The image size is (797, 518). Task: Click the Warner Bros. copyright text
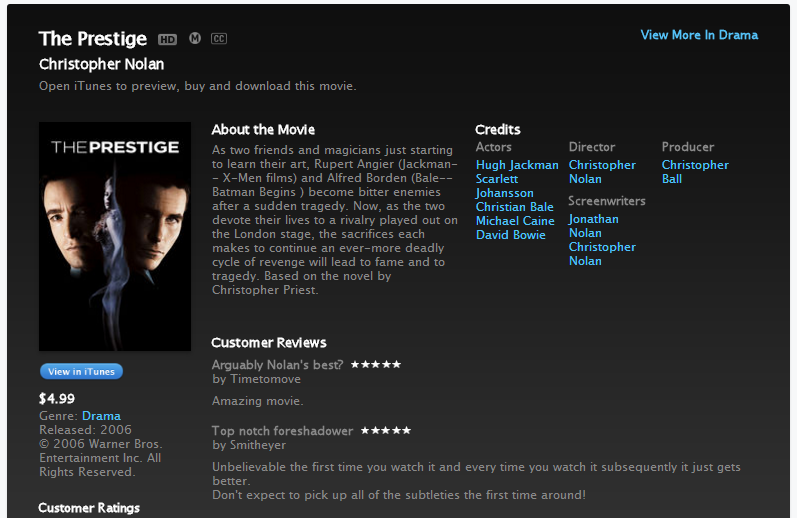101,458
